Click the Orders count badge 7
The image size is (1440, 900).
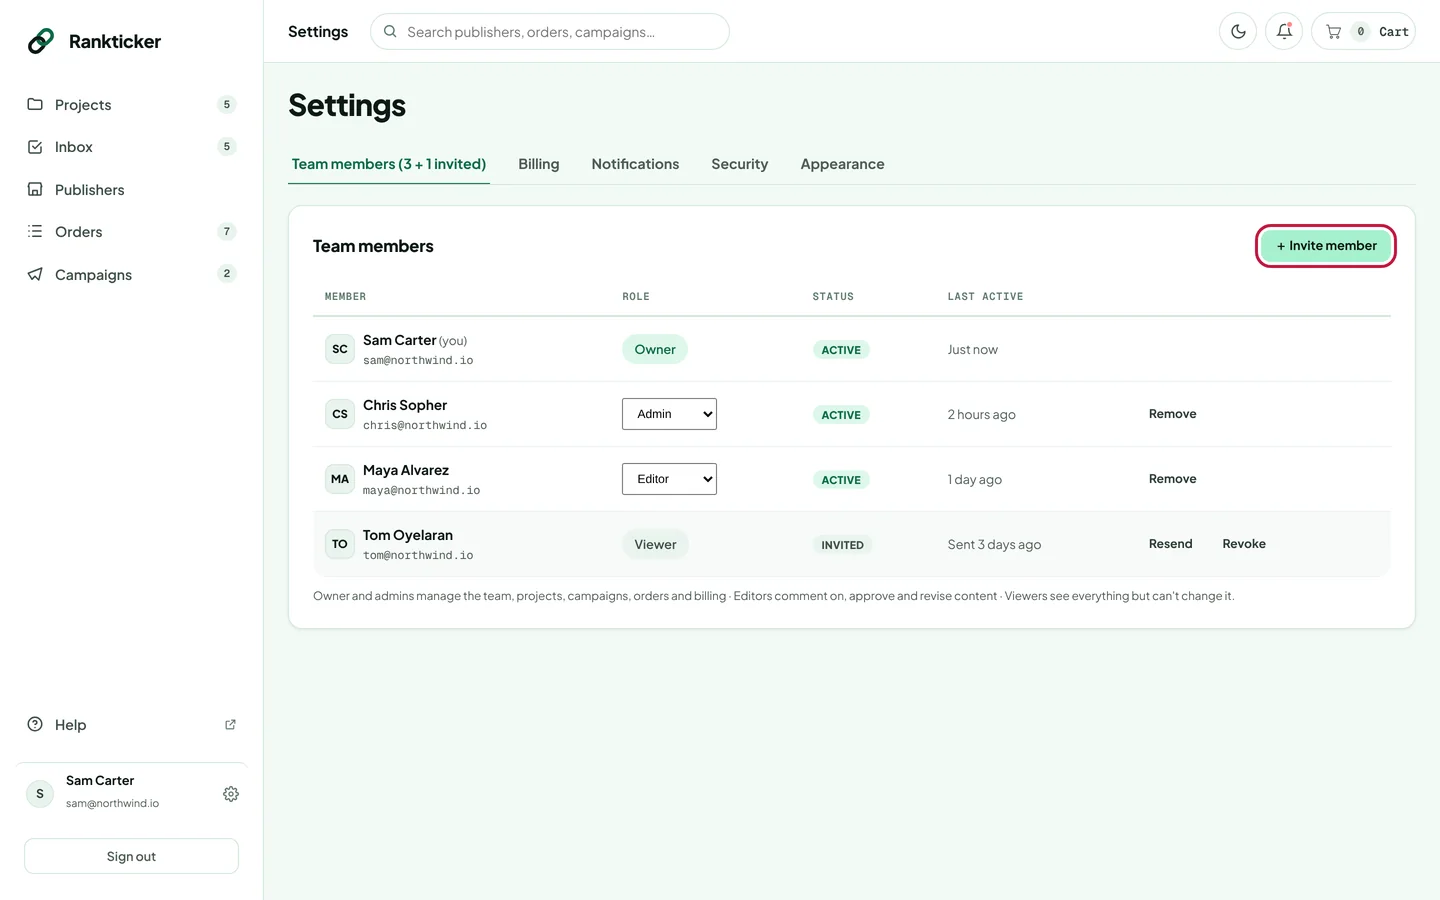tap(227, 232)
